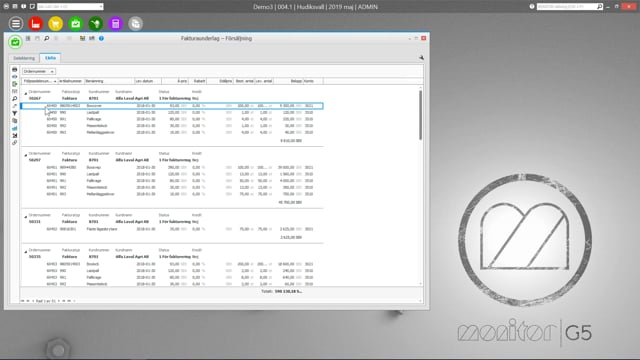Open the dark green module icon
640x360 pixels.
coord(96,24)
